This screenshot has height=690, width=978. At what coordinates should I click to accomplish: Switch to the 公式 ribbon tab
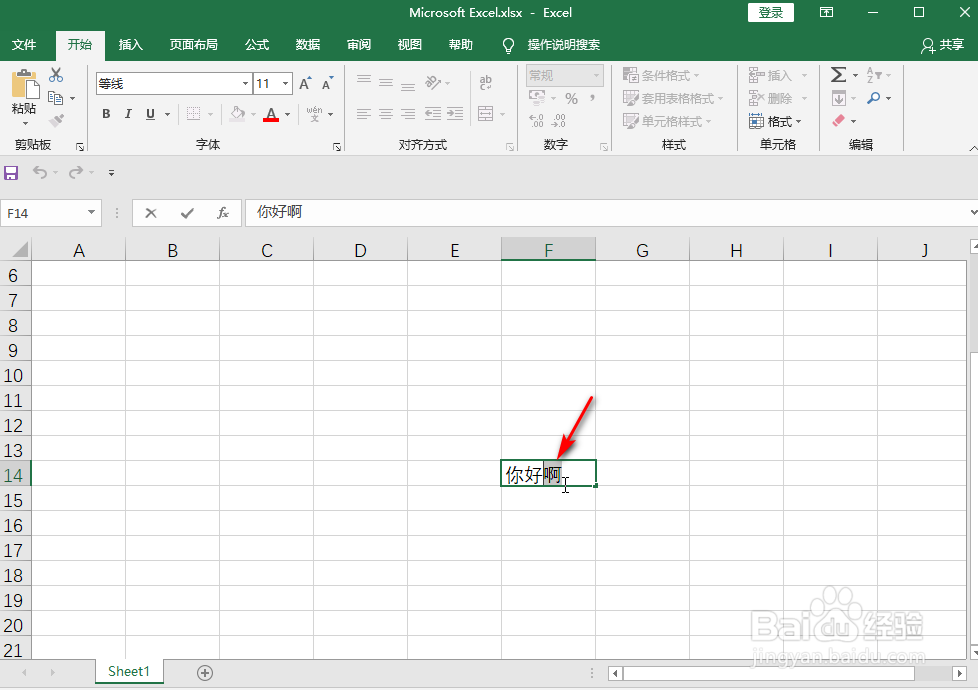[x=256, y=45]
